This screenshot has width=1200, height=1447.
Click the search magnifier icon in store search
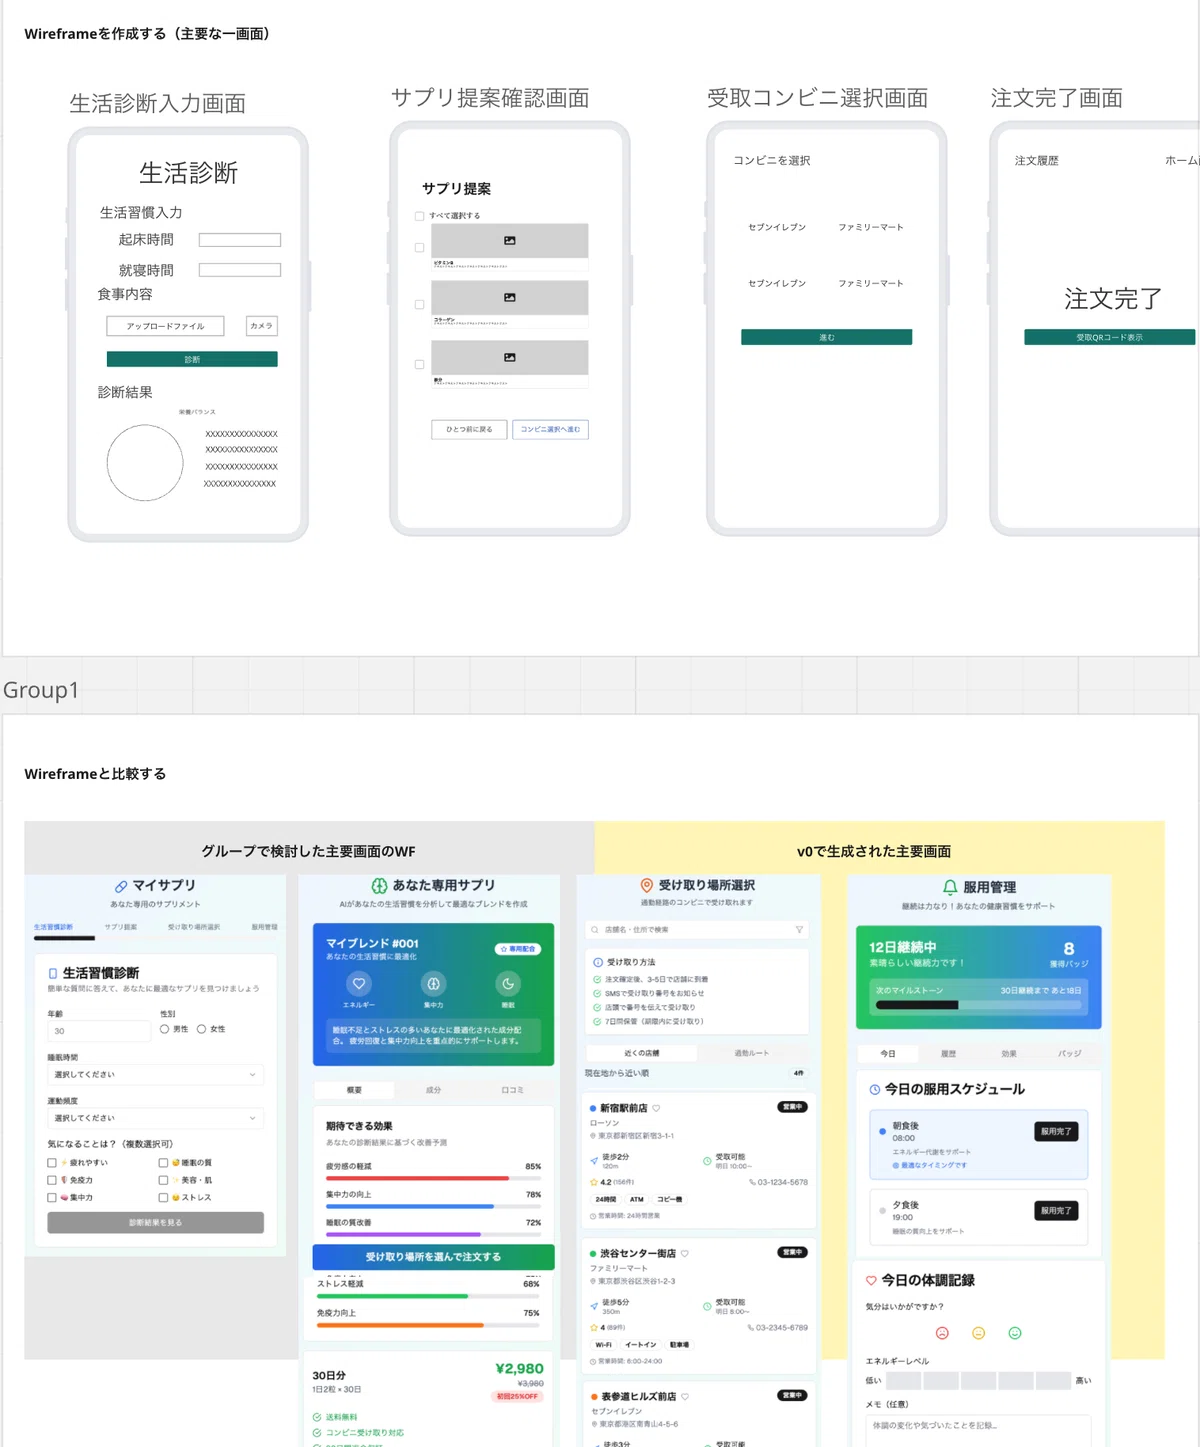pyautogui.click(x=595, y=930)
